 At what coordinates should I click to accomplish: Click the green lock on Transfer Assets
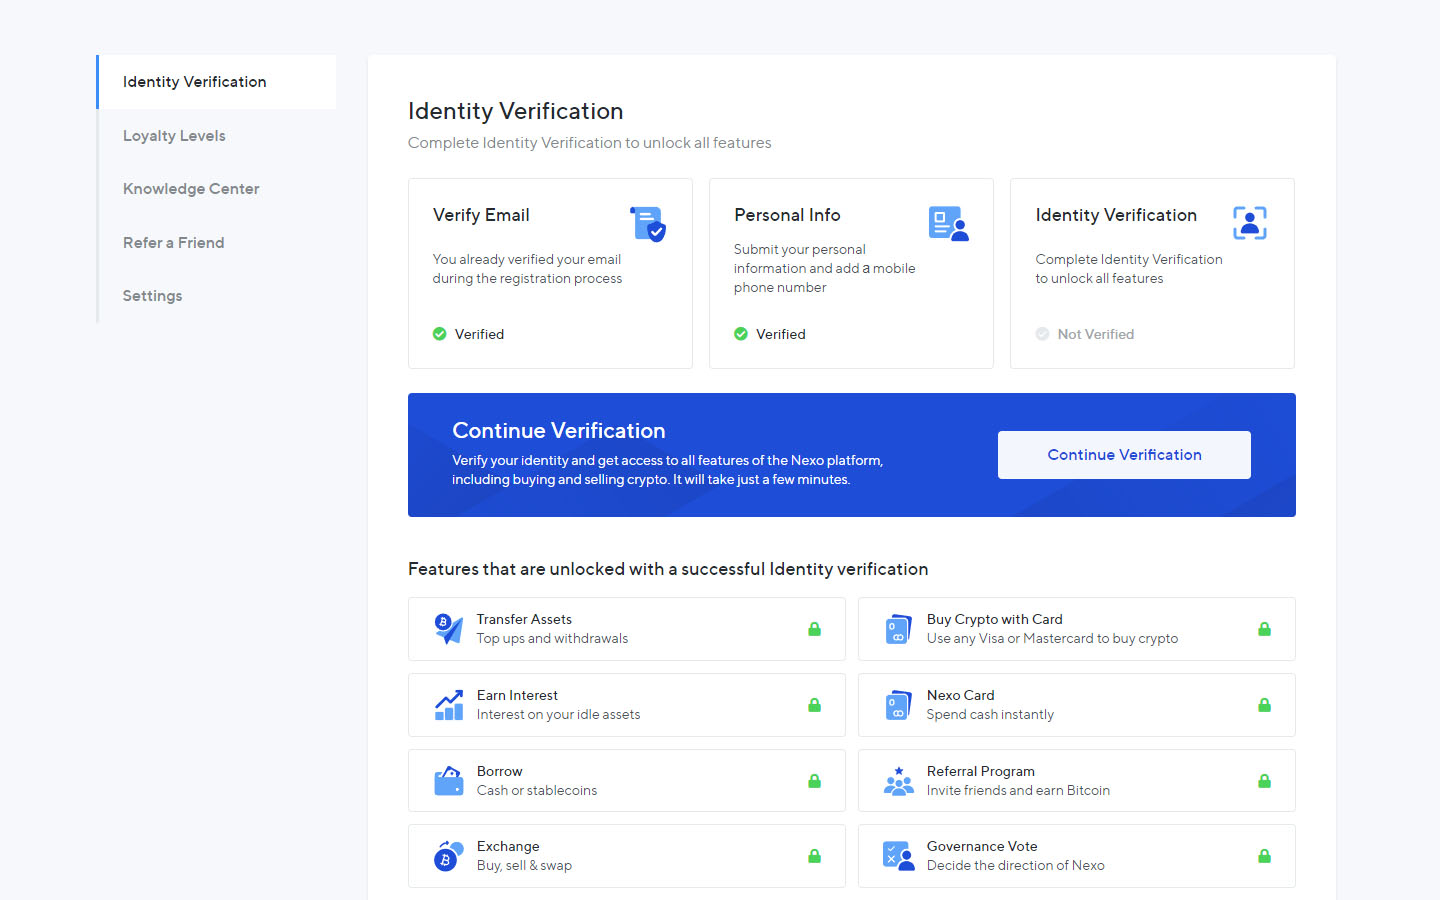click(814, 629)
